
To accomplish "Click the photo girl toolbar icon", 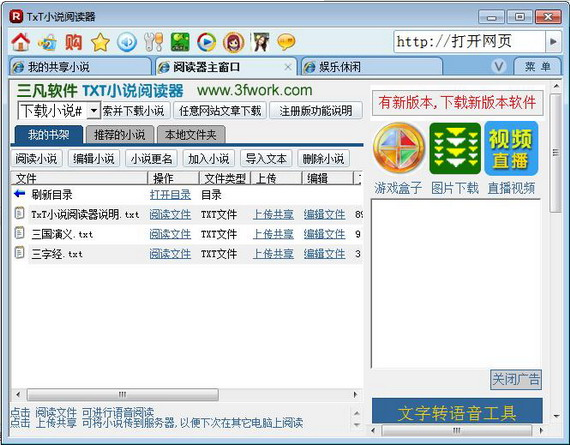I will tap(261, 42).
